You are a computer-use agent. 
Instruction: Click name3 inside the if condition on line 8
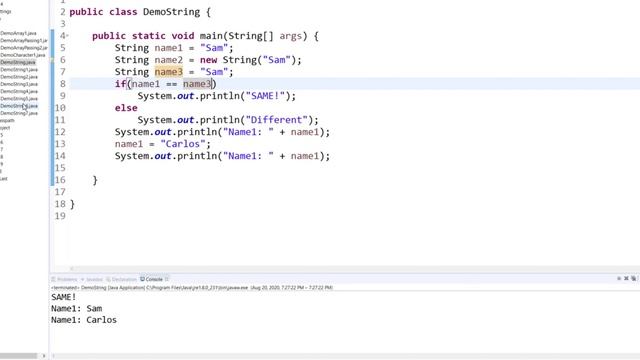(197, 84)
